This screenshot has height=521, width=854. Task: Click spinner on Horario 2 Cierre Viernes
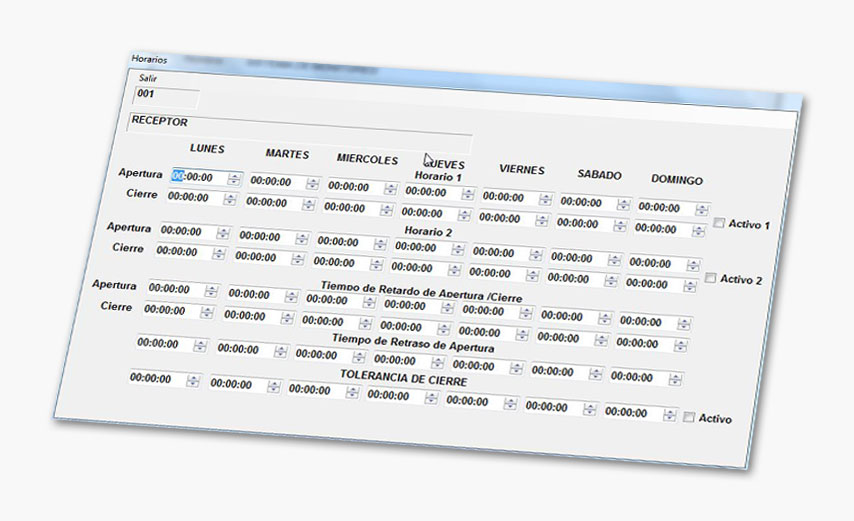pos(532,274)
